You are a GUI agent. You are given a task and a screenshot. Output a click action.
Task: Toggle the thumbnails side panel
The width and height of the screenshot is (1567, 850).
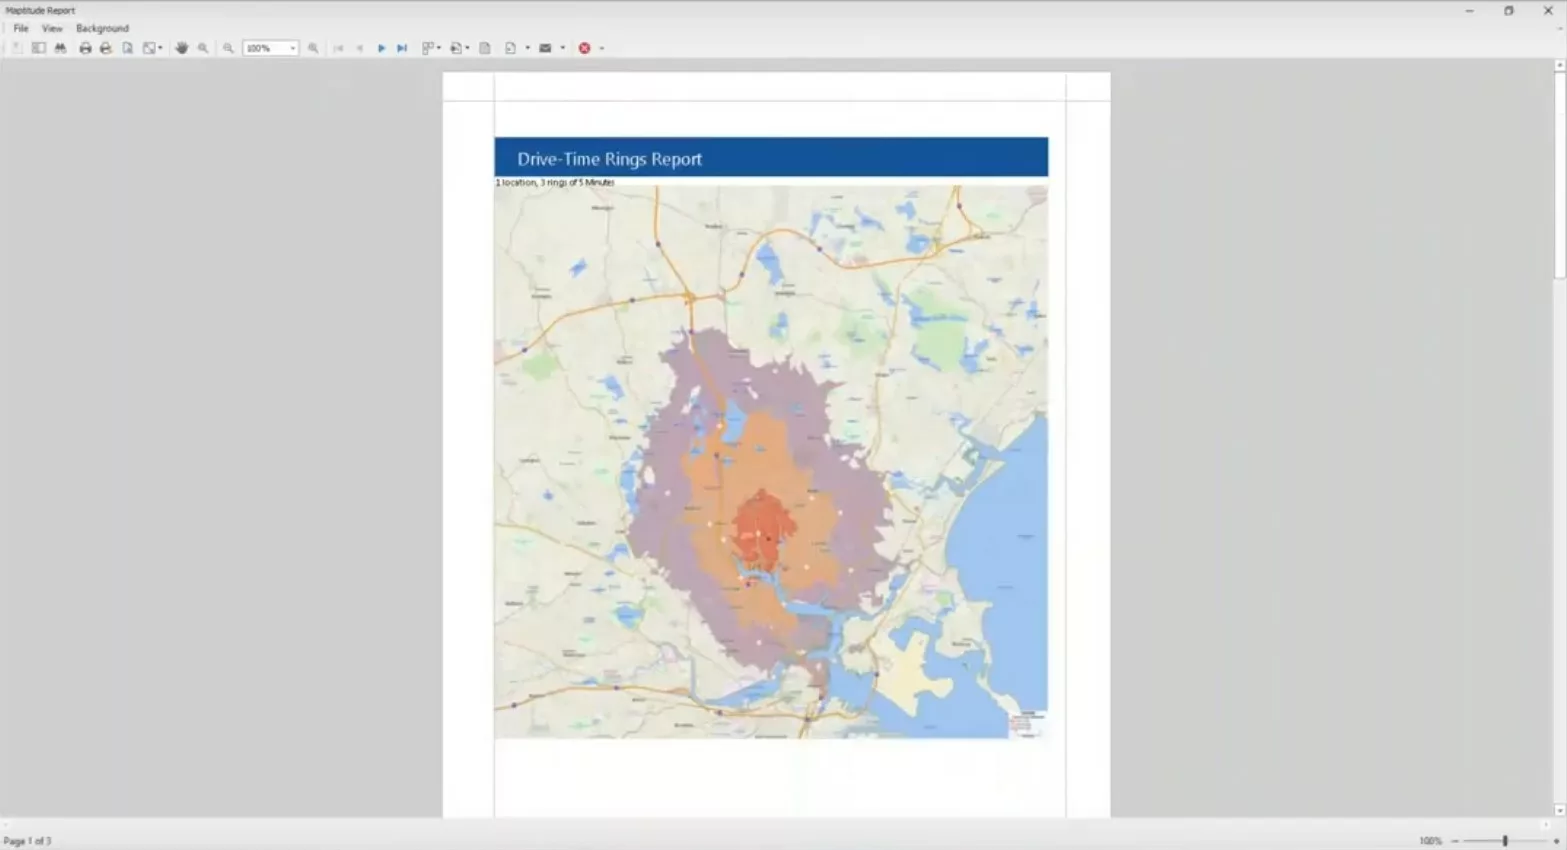pos(38,48)
